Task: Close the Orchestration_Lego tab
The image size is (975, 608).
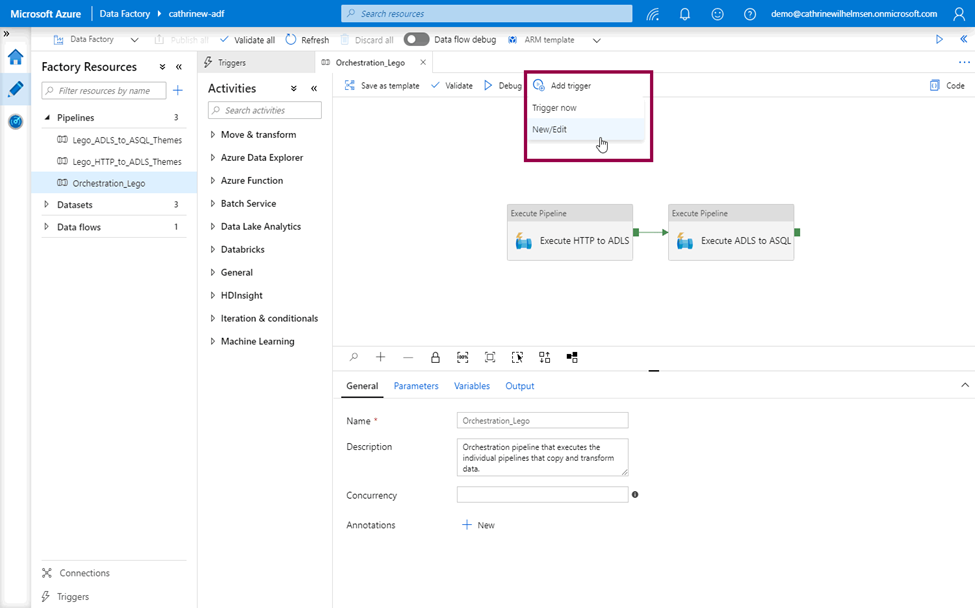Action: tap(423, 62)
